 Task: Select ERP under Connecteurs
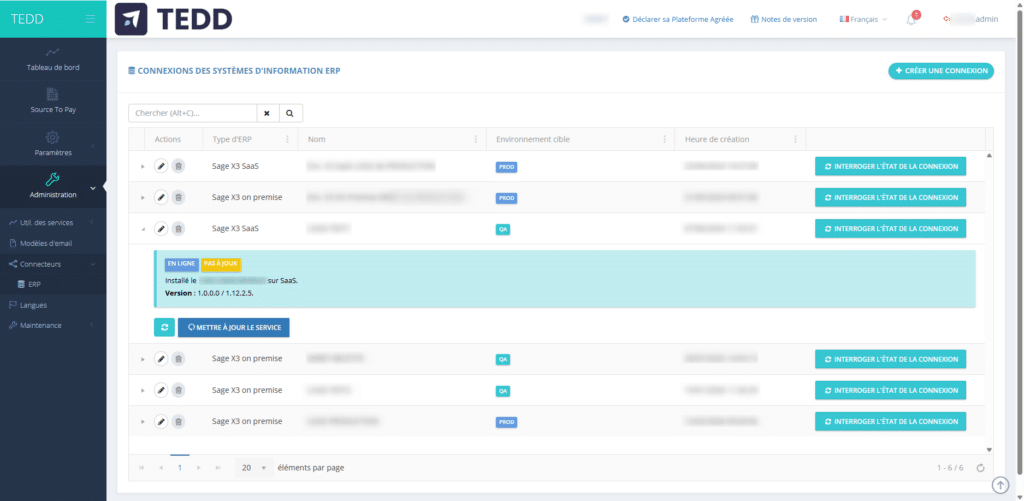(x=34, y=284)
